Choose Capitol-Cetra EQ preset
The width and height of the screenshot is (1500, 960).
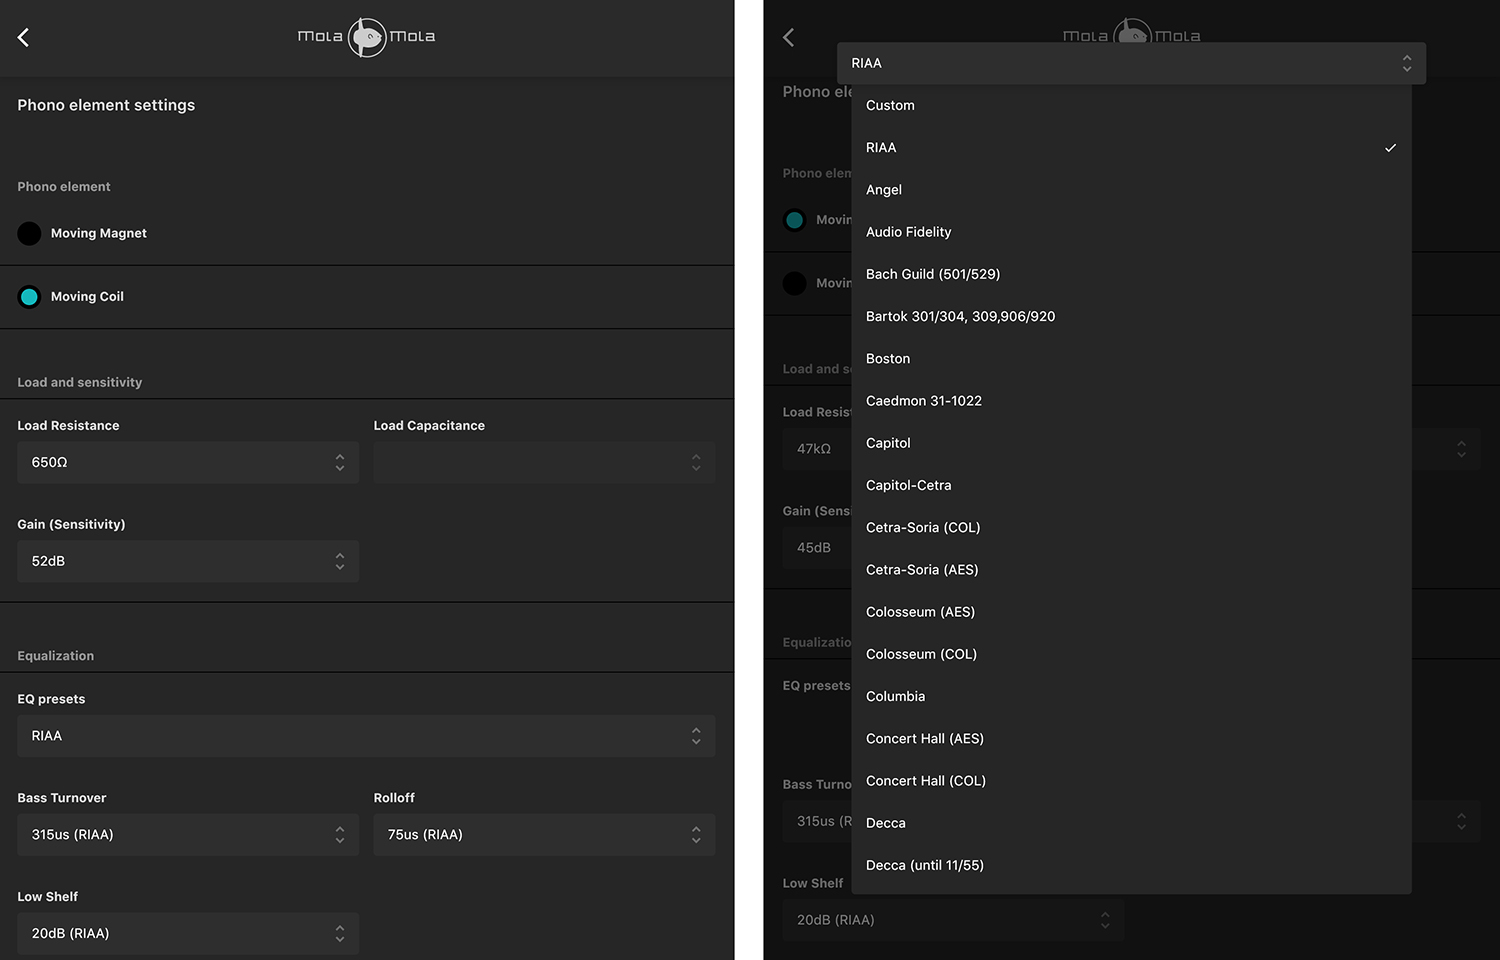coord(1131,485)
